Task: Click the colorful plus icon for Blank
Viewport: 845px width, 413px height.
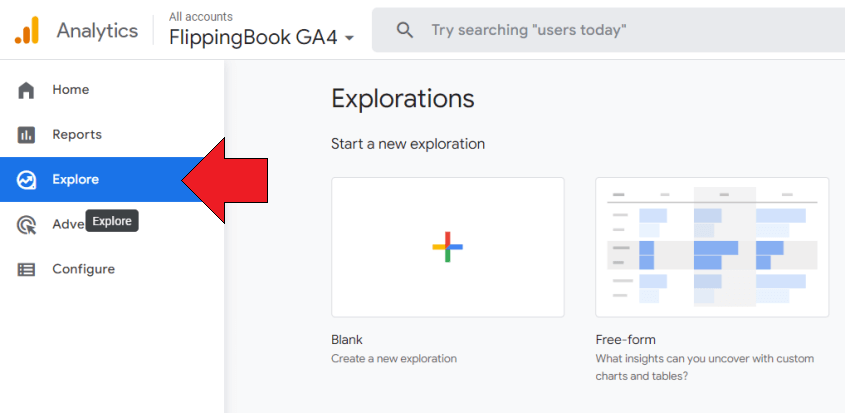Action: pos(447,247)
